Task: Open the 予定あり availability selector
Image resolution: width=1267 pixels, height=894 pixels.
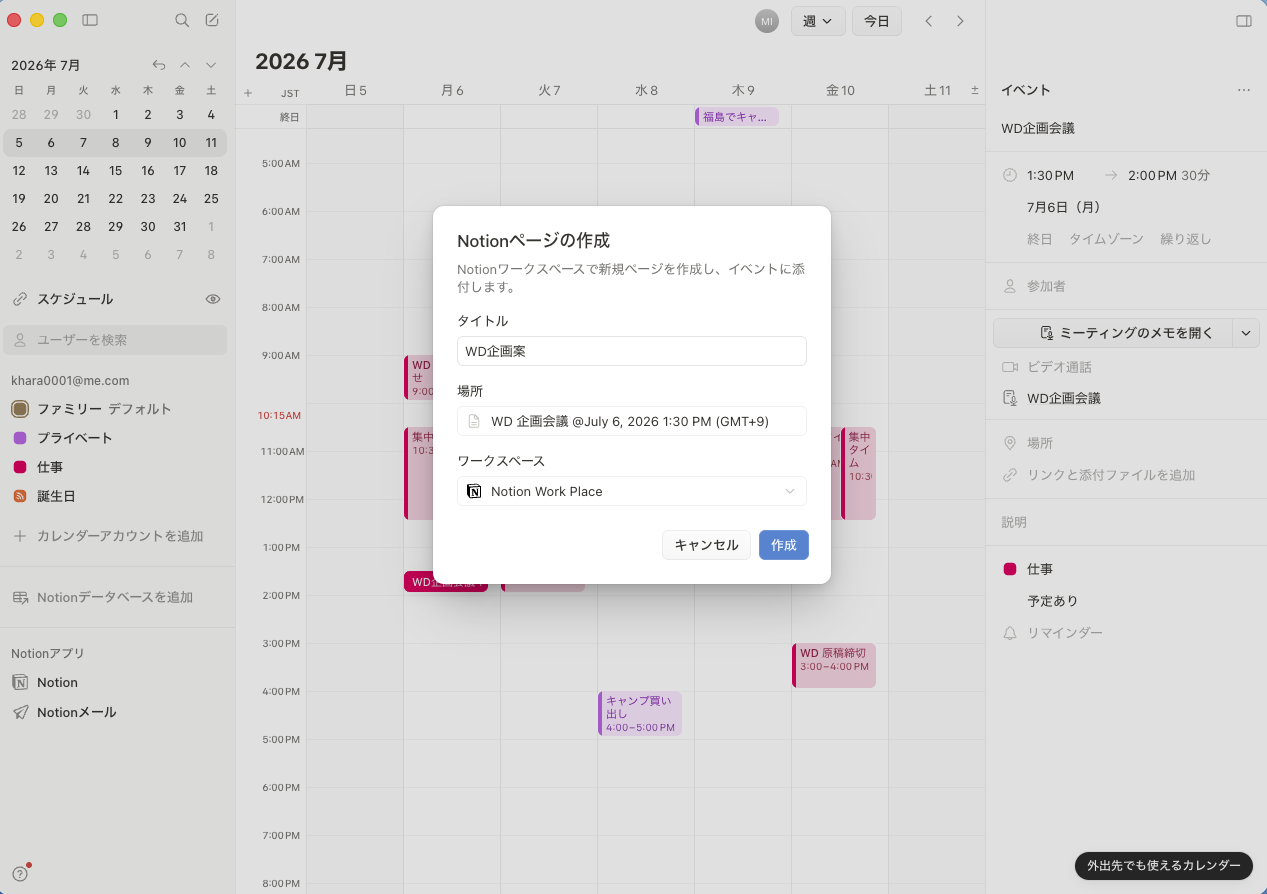Action: 1052,601
